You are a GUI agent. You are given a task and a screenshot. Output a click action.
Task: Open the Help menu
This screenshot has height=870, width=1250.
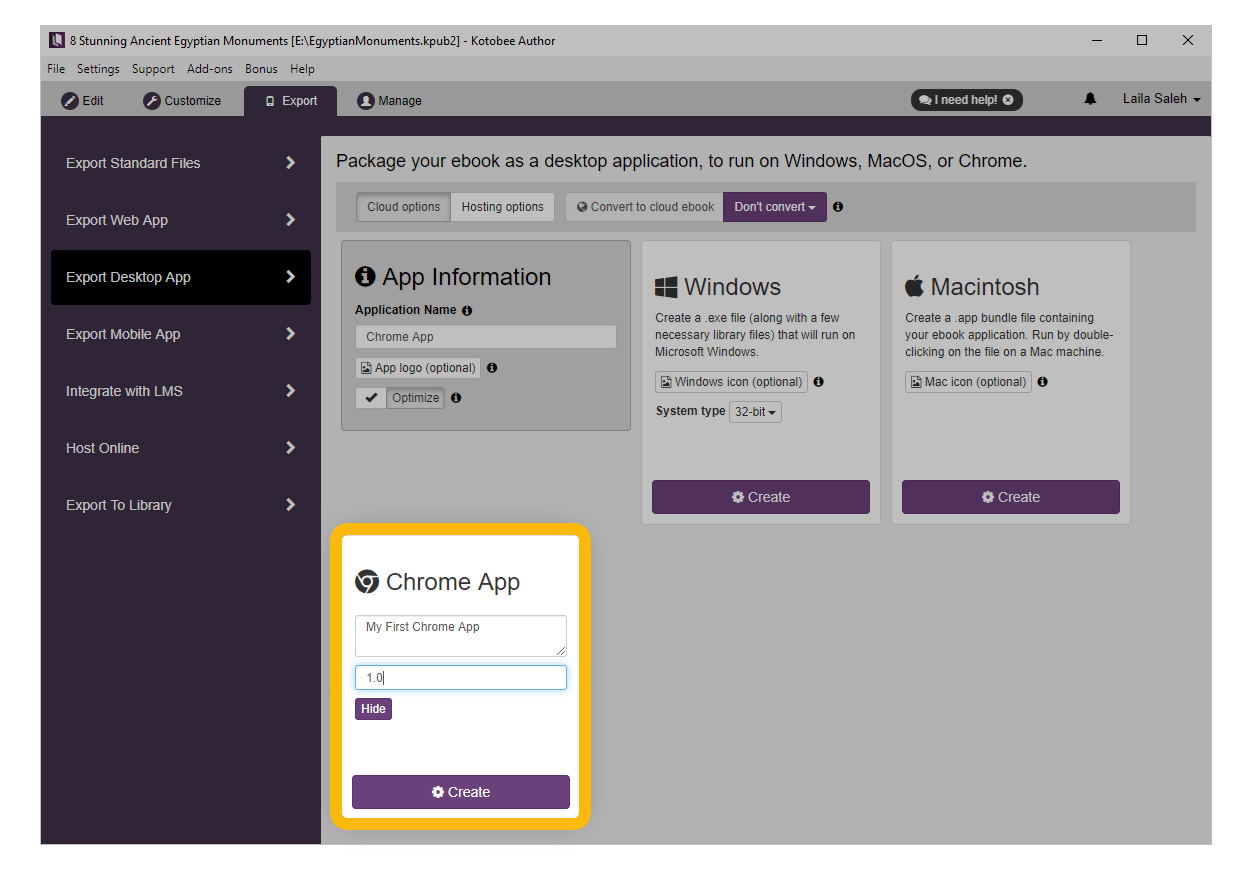[x=302, y=69]
